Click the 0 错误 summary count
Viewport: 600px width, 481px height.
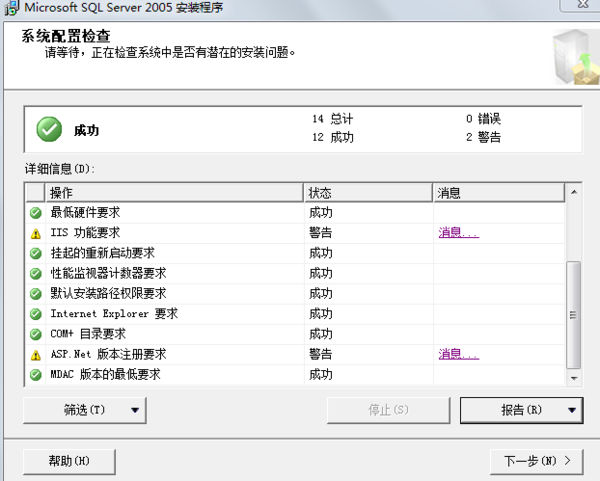click(x=483, y=119)
